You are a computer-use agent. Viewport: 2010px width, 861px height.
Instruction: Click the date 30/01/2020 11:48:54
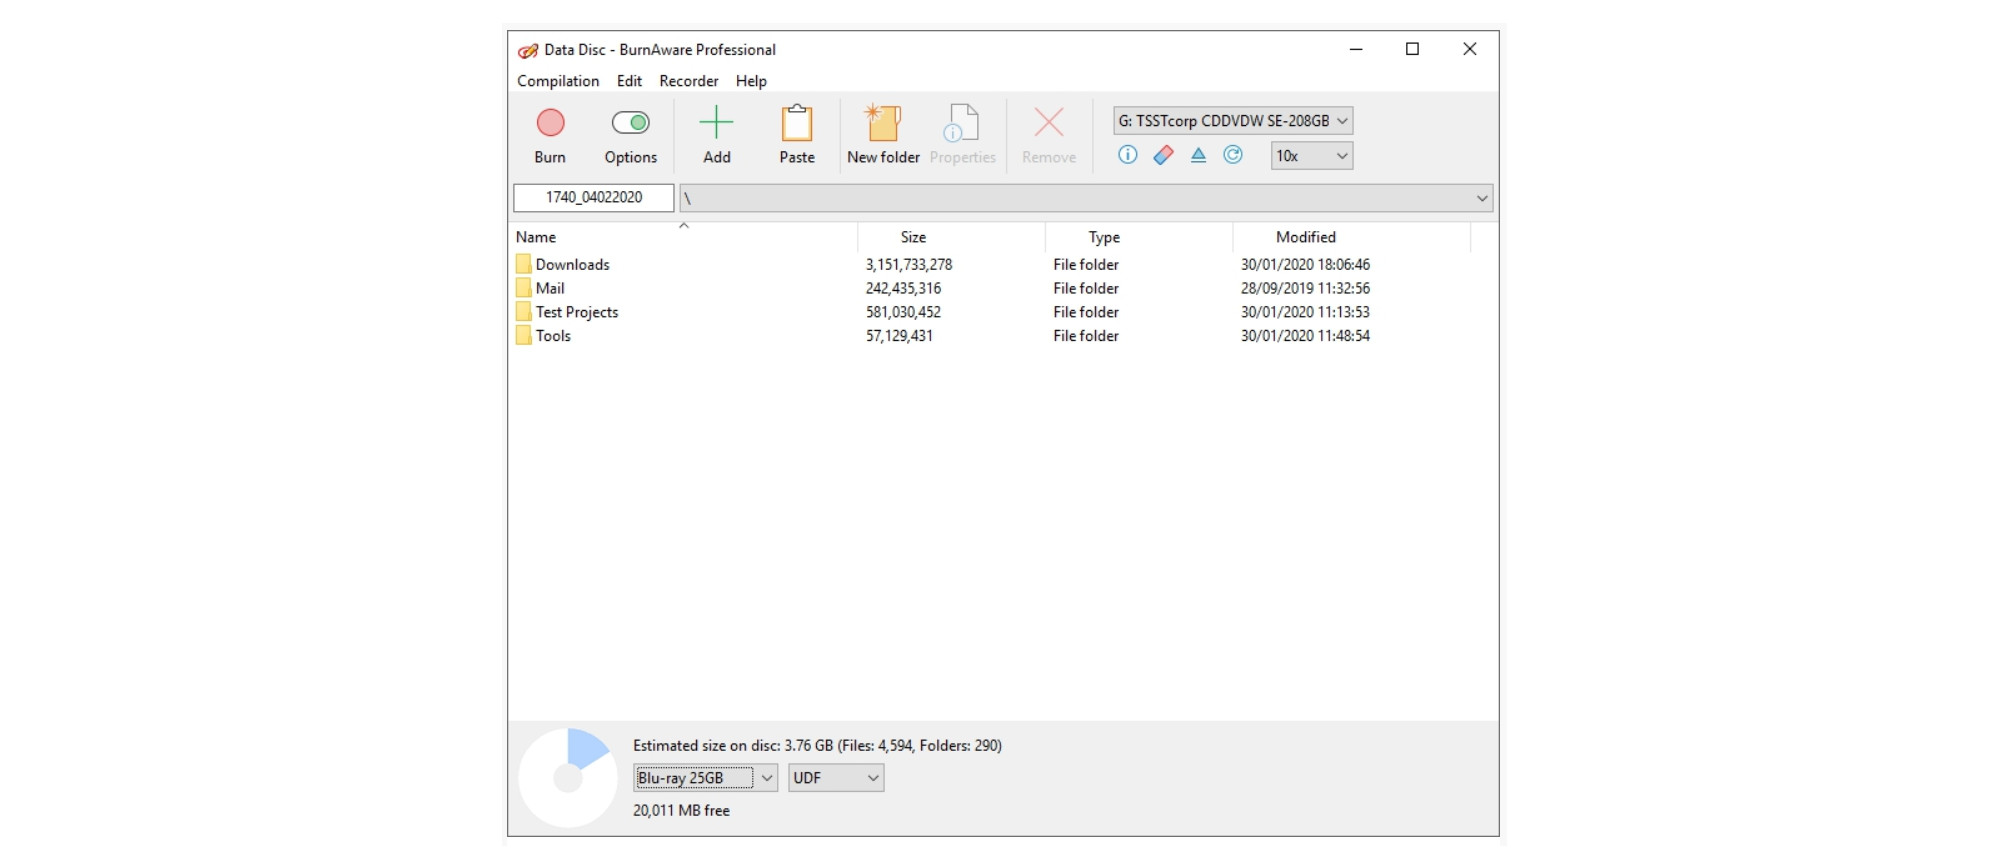pyautogui.click(x=1305, y=336)
